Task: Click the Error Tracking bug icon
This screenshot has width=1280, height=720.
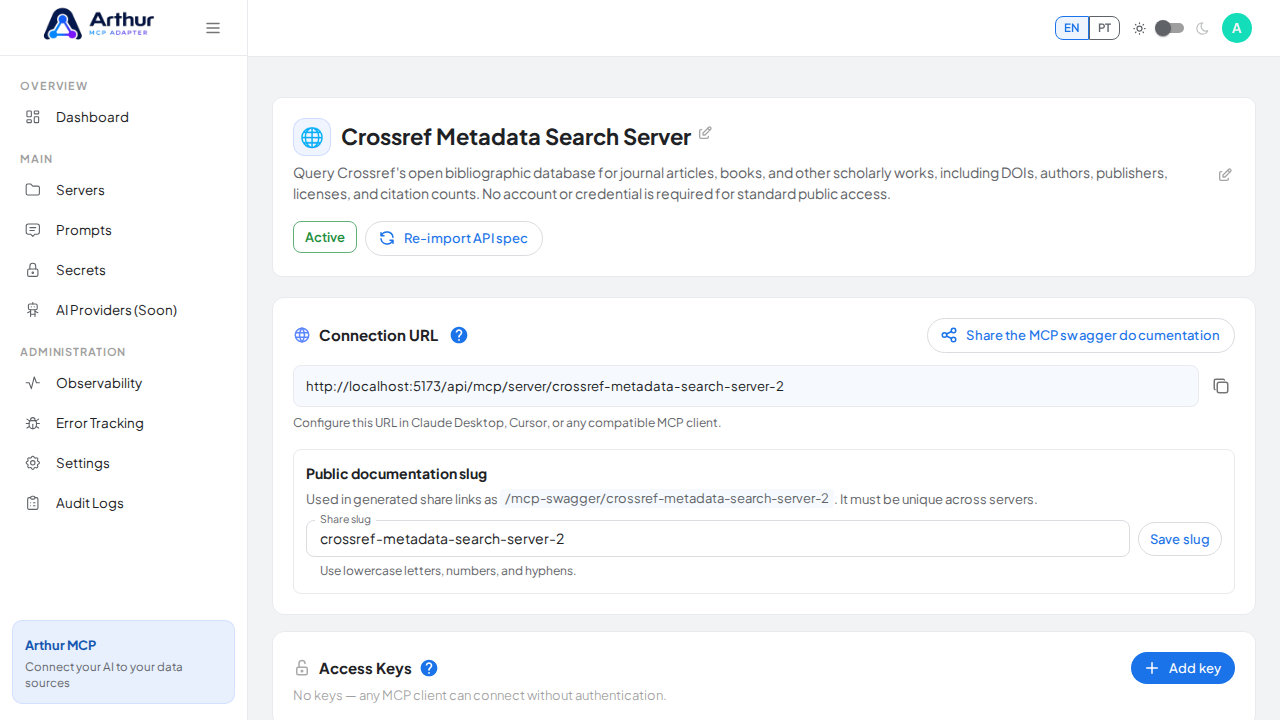Action: [33, 423]
